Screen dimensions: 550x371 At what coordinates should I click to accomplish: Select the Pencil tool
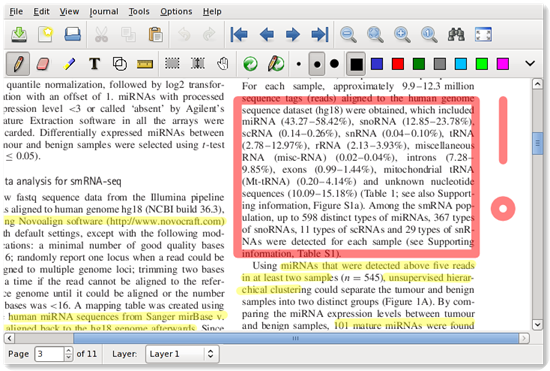(18, 64)
